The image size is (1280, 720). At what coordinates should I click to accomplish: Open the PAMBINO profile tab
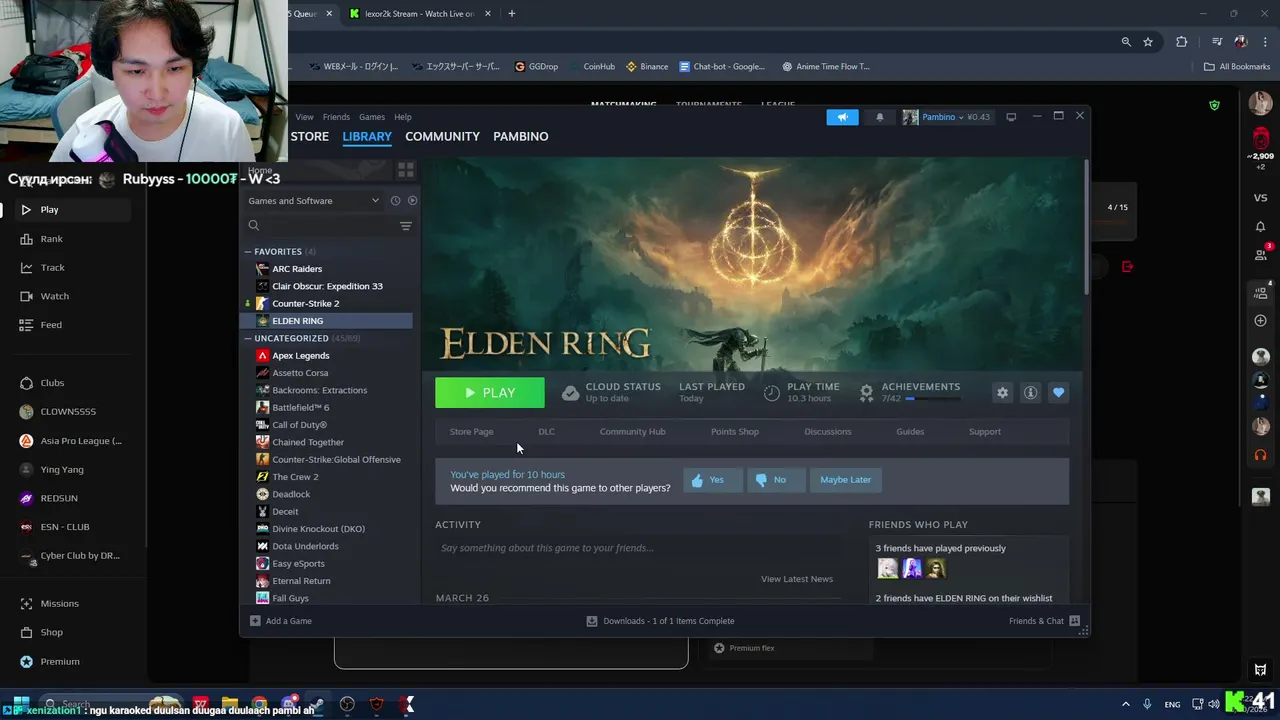521,136
